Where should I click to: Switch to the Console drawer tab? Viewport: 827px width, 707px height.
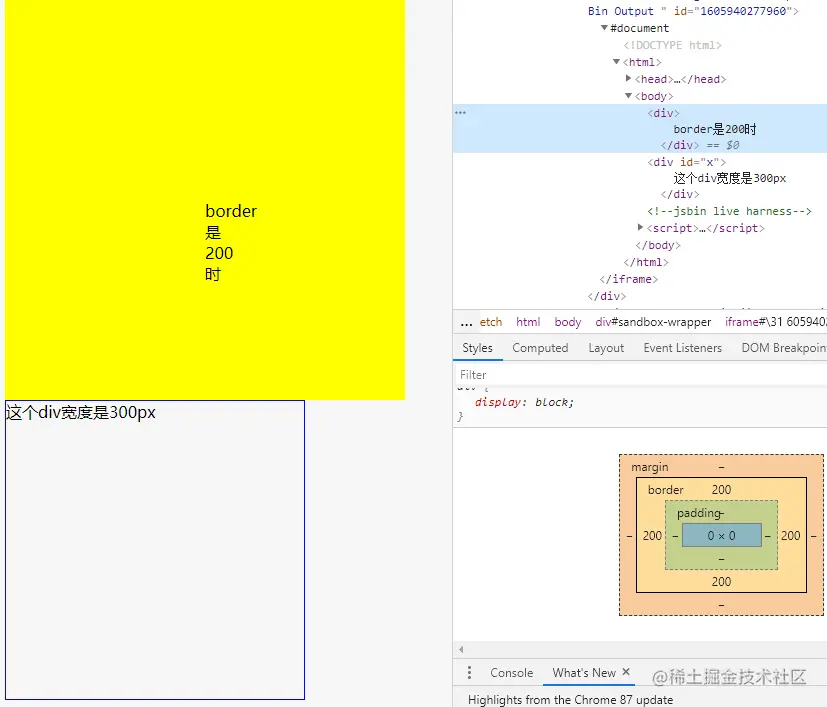(512, 673)
